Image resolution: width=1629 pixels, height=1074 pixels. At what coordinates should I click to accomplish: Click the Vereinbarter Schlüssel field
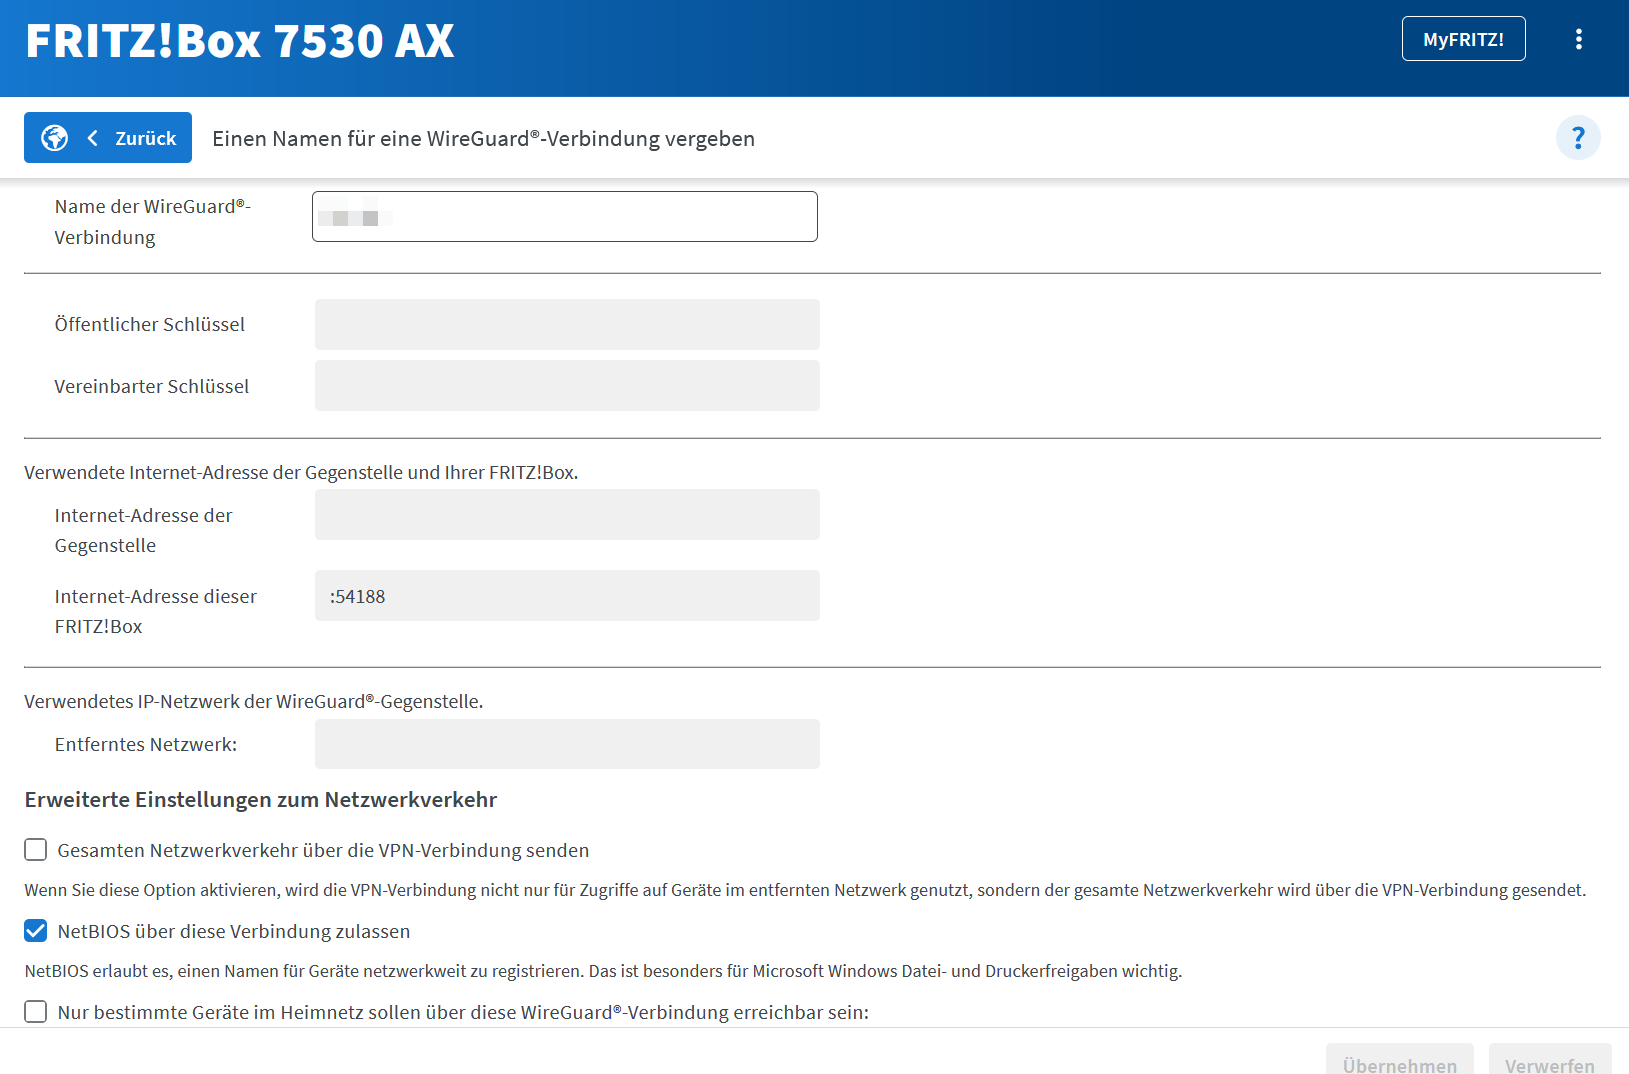[x=567, y=386]
